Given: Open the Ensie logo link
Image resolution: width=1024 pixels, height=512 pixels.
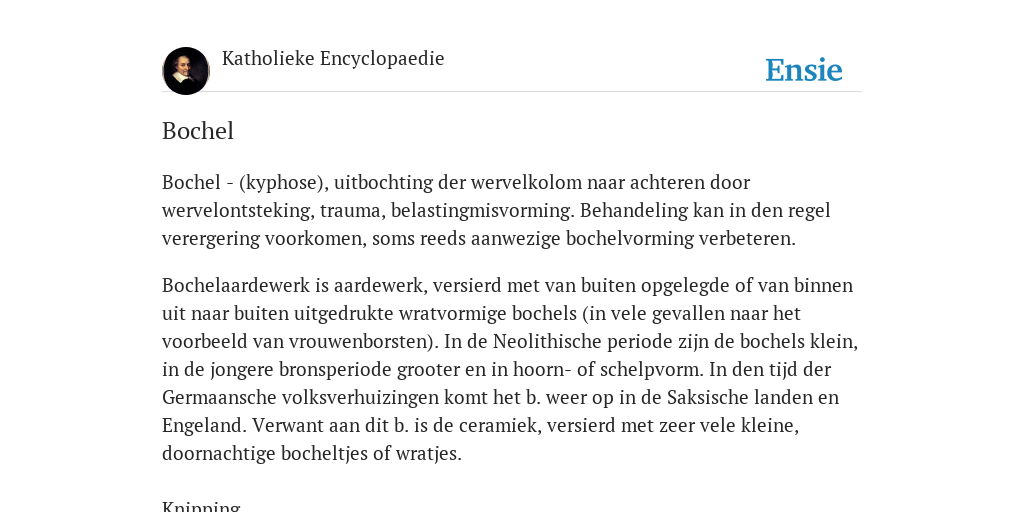Looking at the screenshot, I should pos(804,70).
